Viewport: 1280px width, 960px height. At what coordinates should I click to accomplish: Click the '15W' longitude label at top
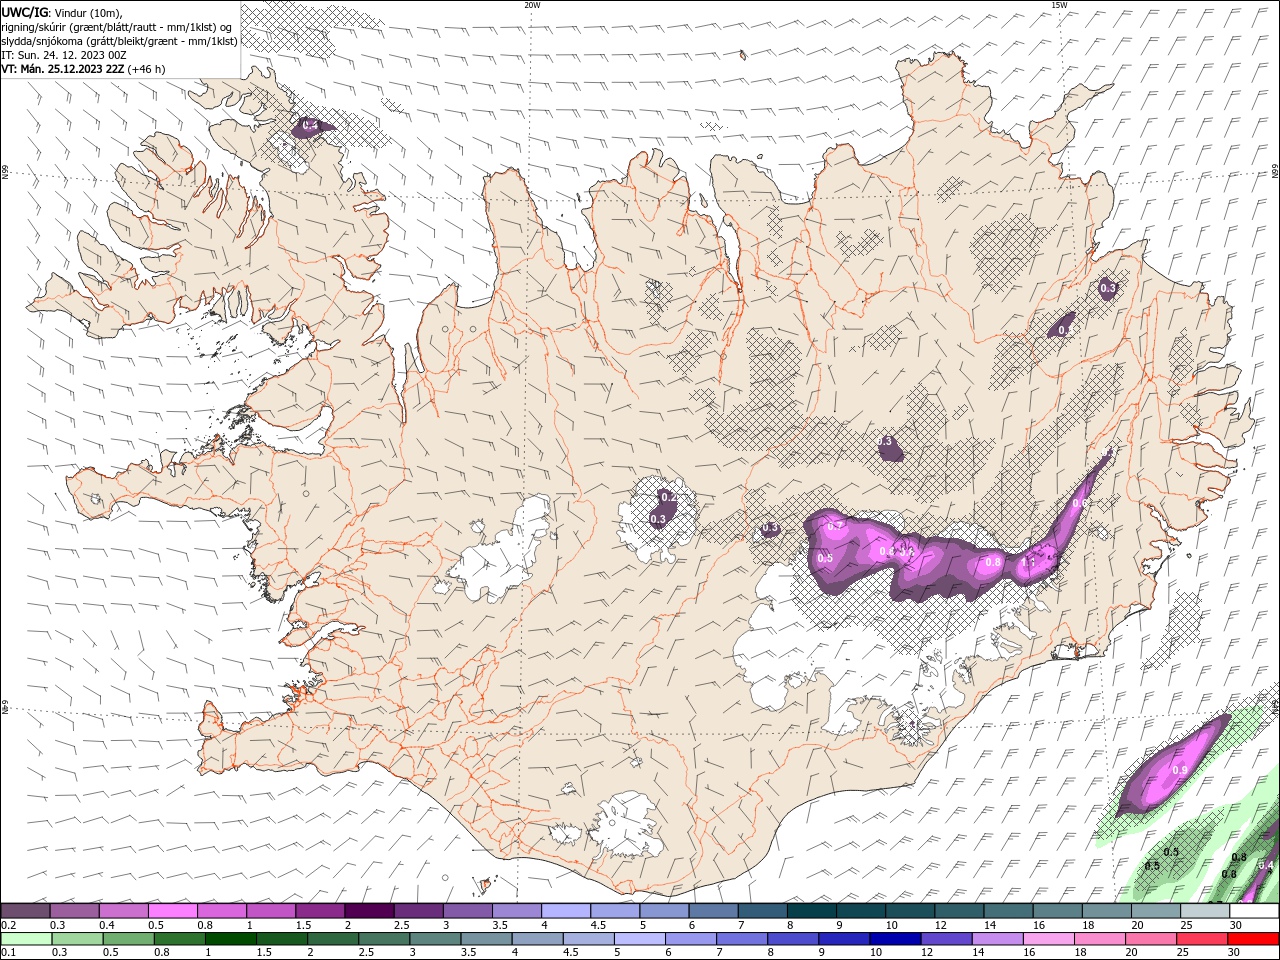(x=1059, y=5)
